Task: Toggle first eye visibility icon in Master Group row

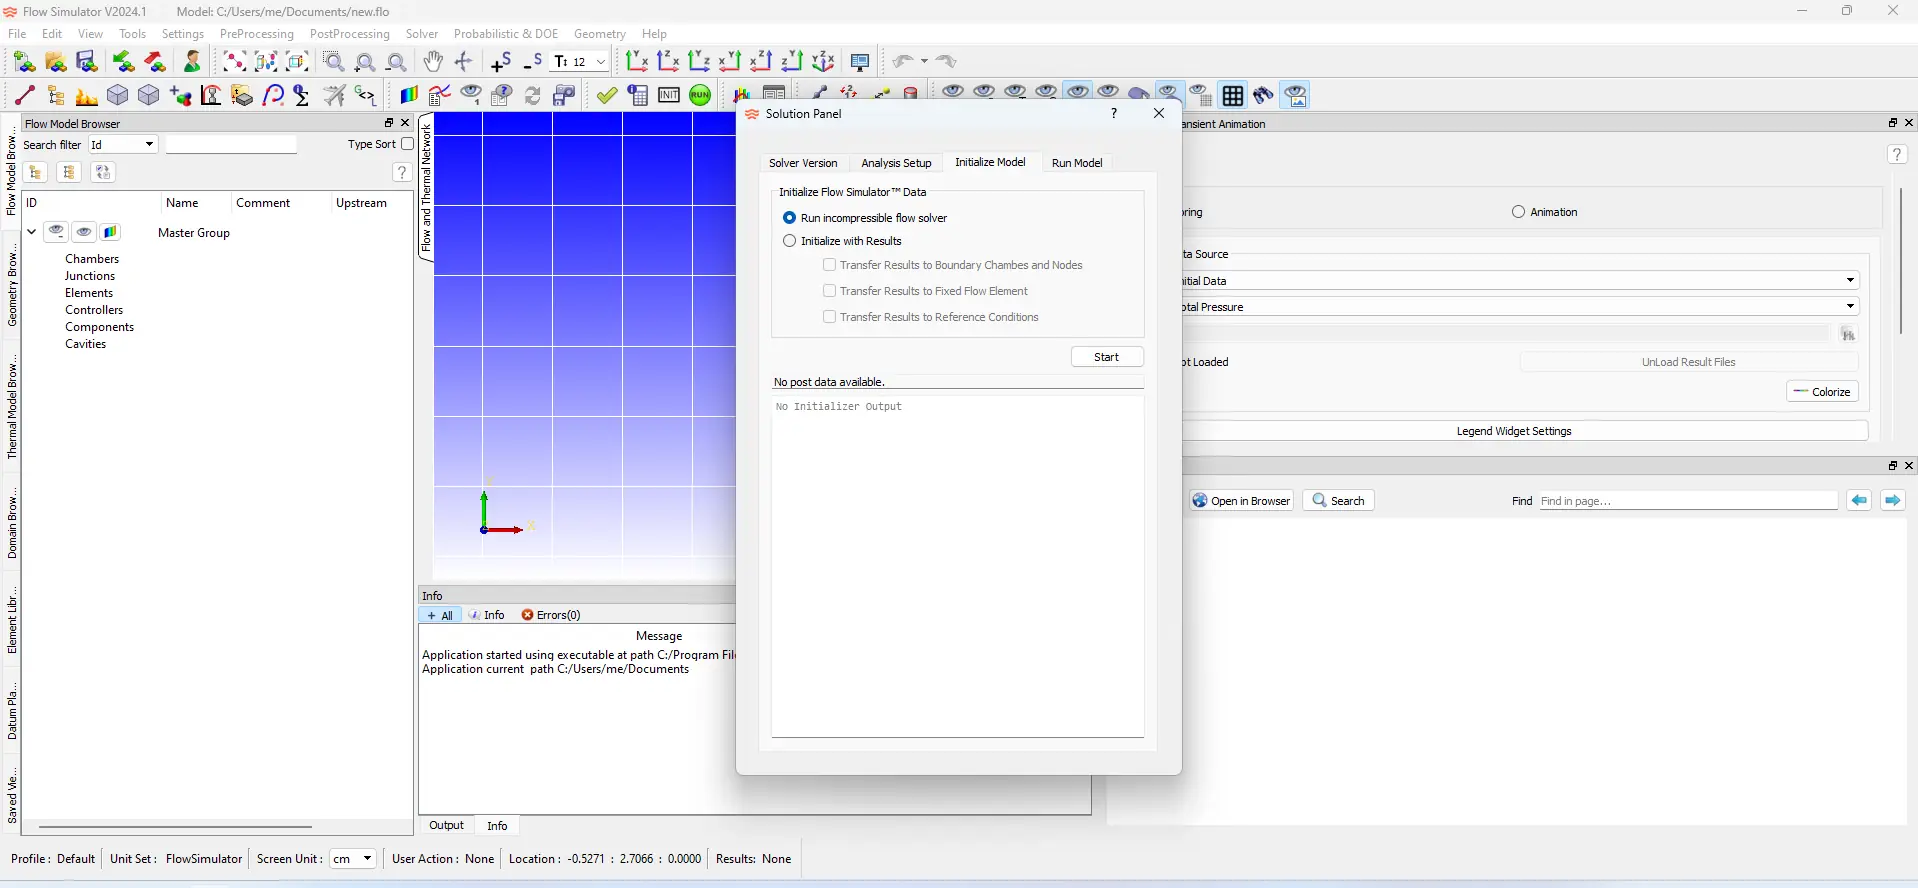Action: (56, 232)
